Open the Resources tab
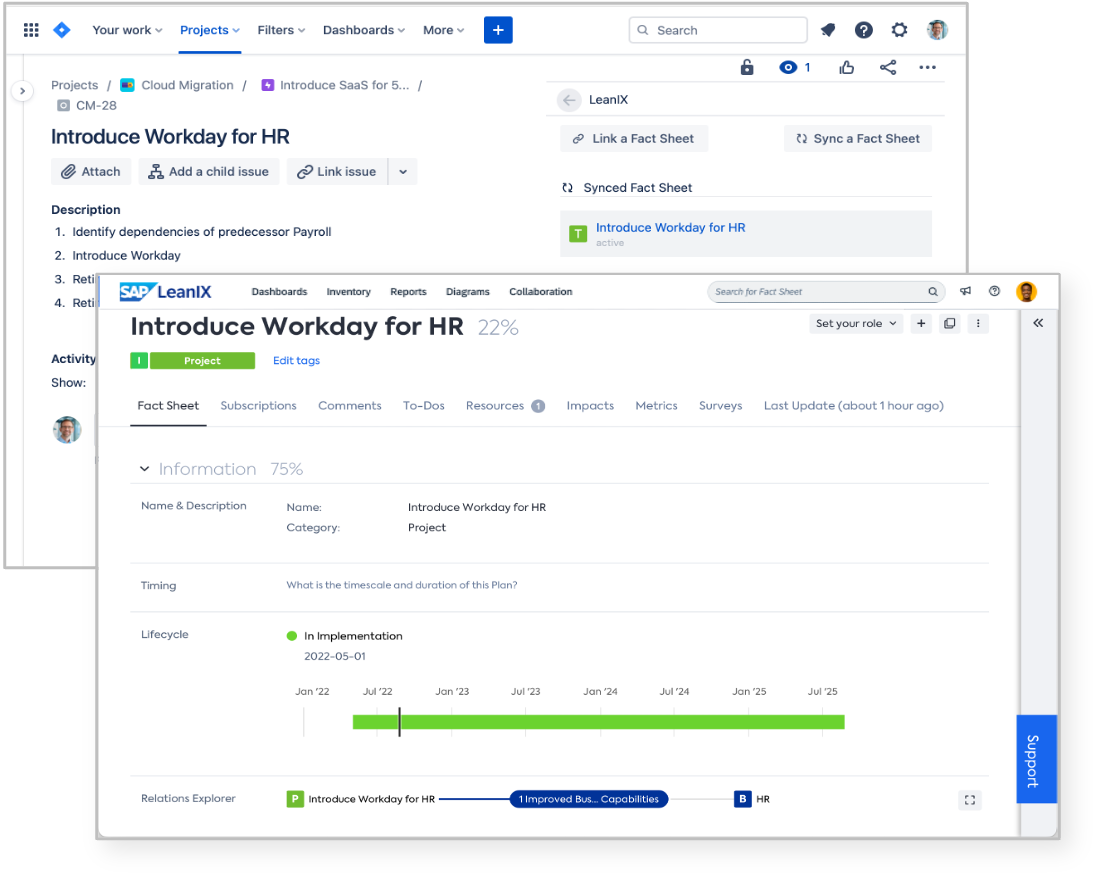The width and height of the screenshot is (1104, 884). (505, 406)
